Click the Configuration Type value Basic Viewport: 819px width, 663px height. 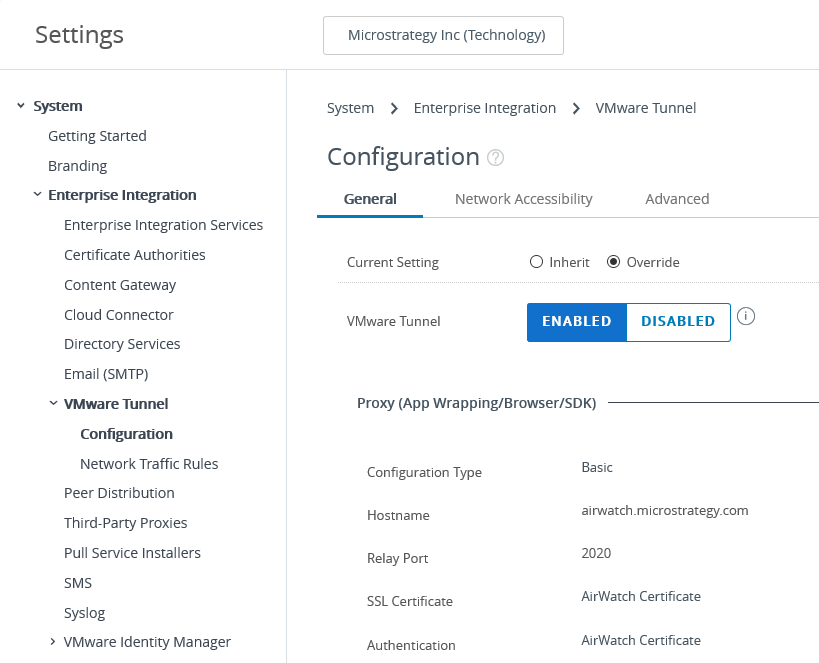[596, 467]
